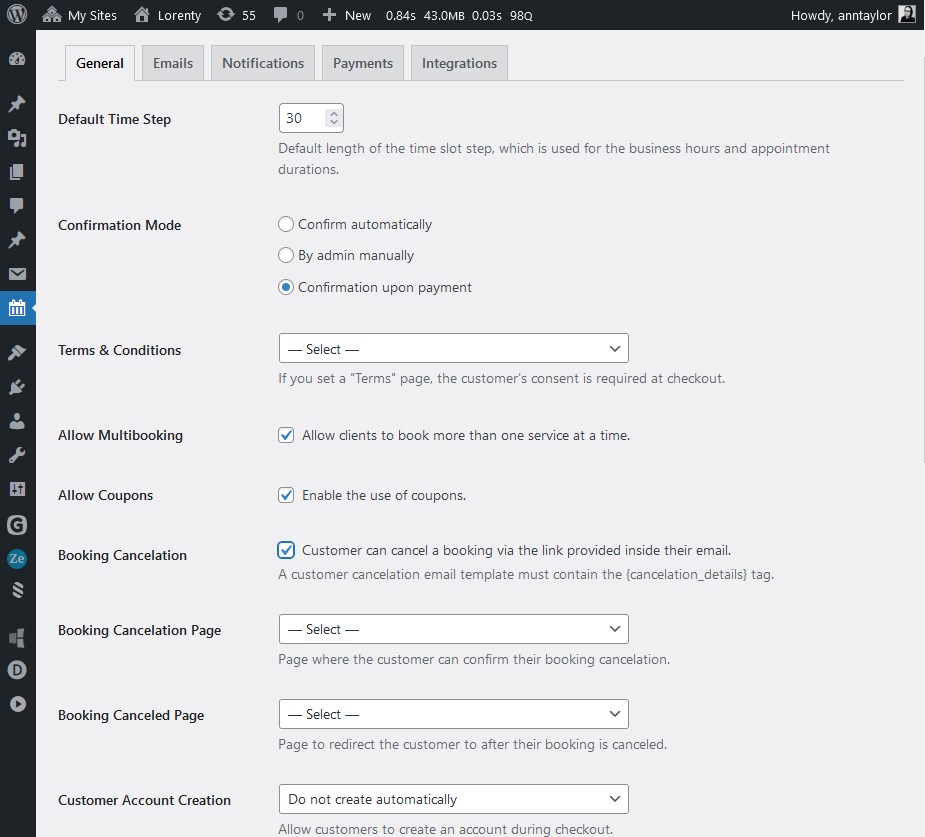Click the 0.03s database time stat
925x837 pixels.
[x=487, y=15]
